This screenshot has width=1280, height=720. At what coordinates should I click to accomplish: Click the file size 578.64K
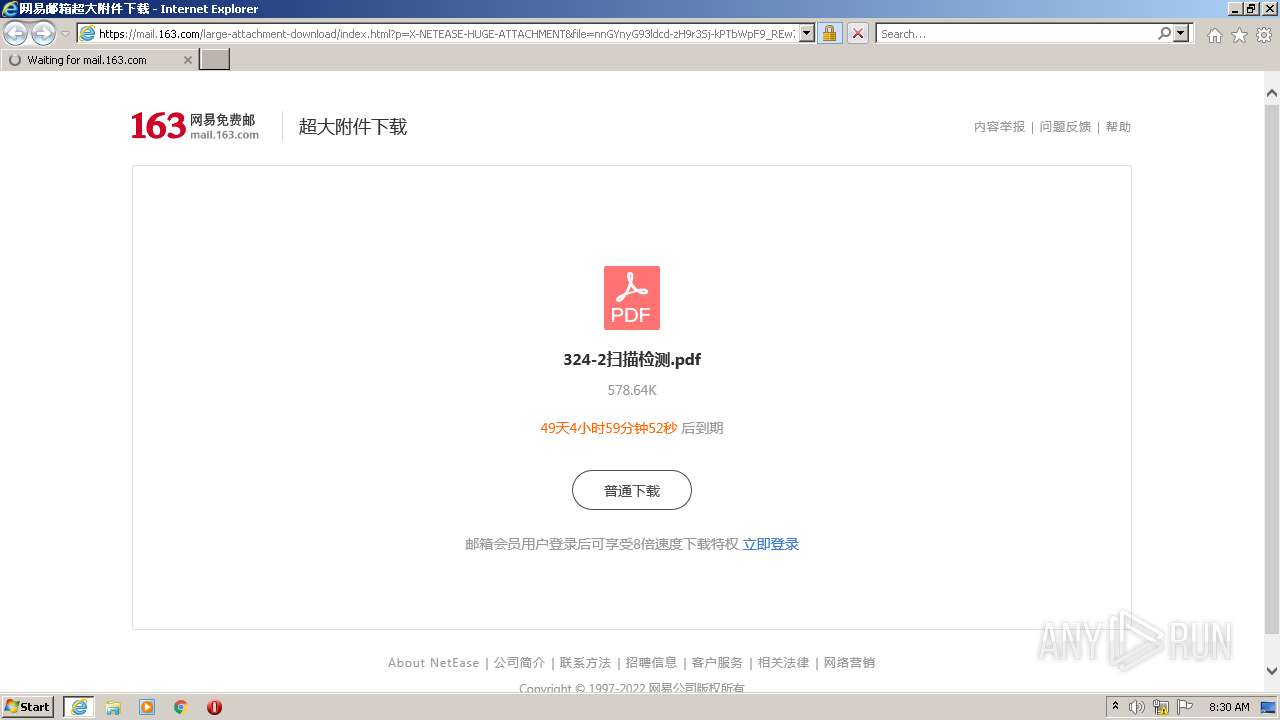(632, 390)
